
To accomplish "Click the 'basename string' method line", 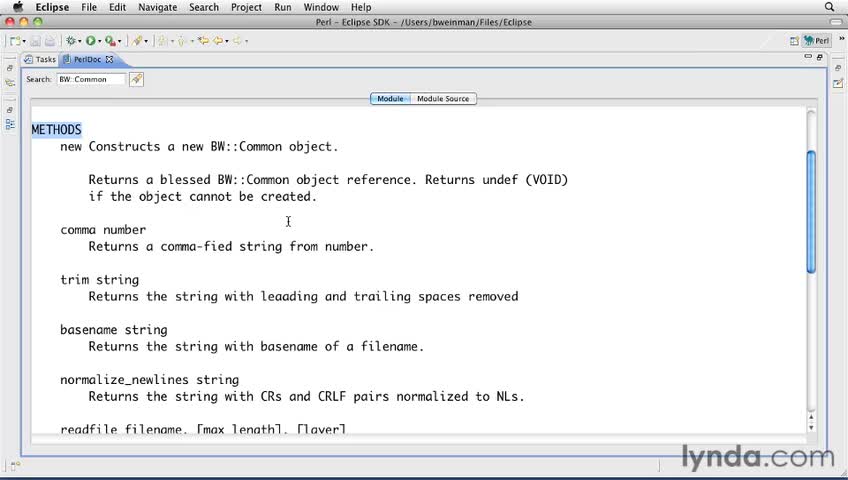I will click(x=114, y=330).
